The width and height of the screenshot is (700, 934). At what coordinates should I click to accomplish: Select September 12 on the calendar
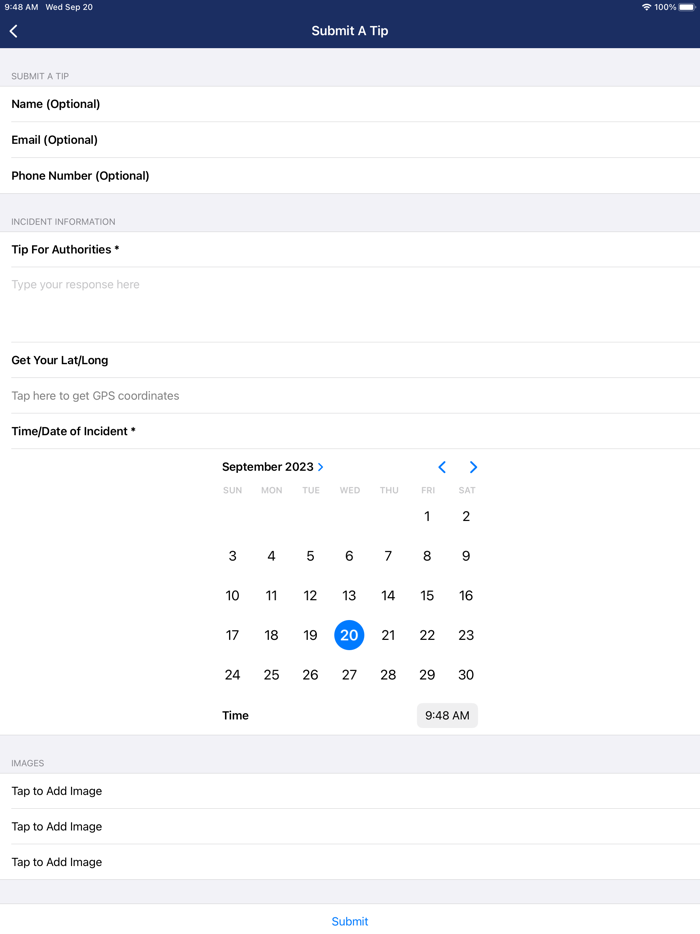click(x=310, y=596)
